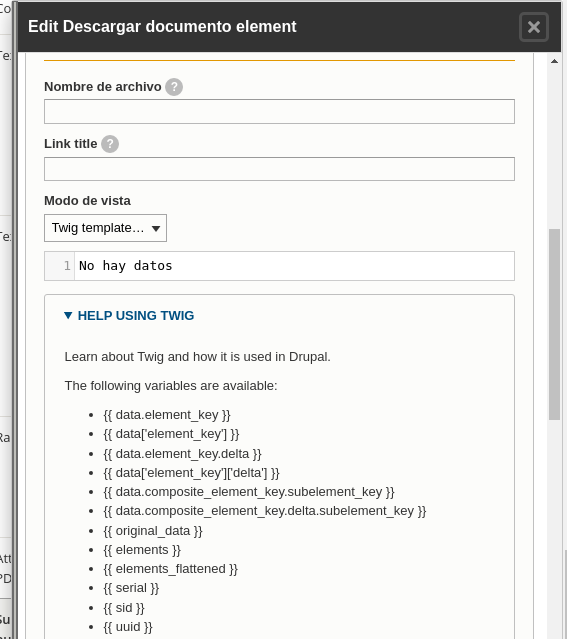
Task: Collapse the HELP USING TWIG section
Action: [x=129, y=315]
